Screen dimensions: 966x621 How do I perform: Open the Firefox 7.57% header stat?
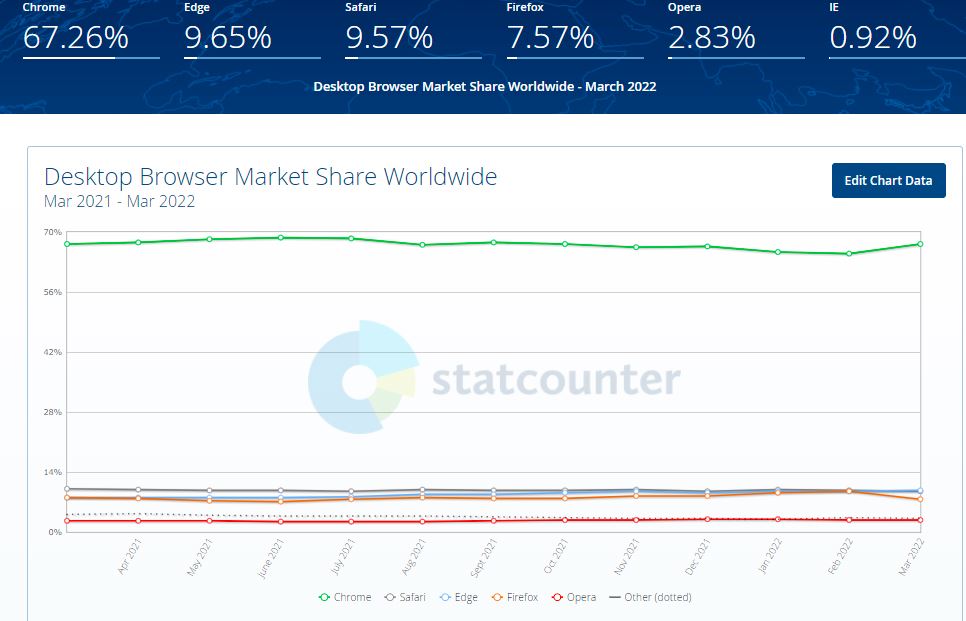550,38
